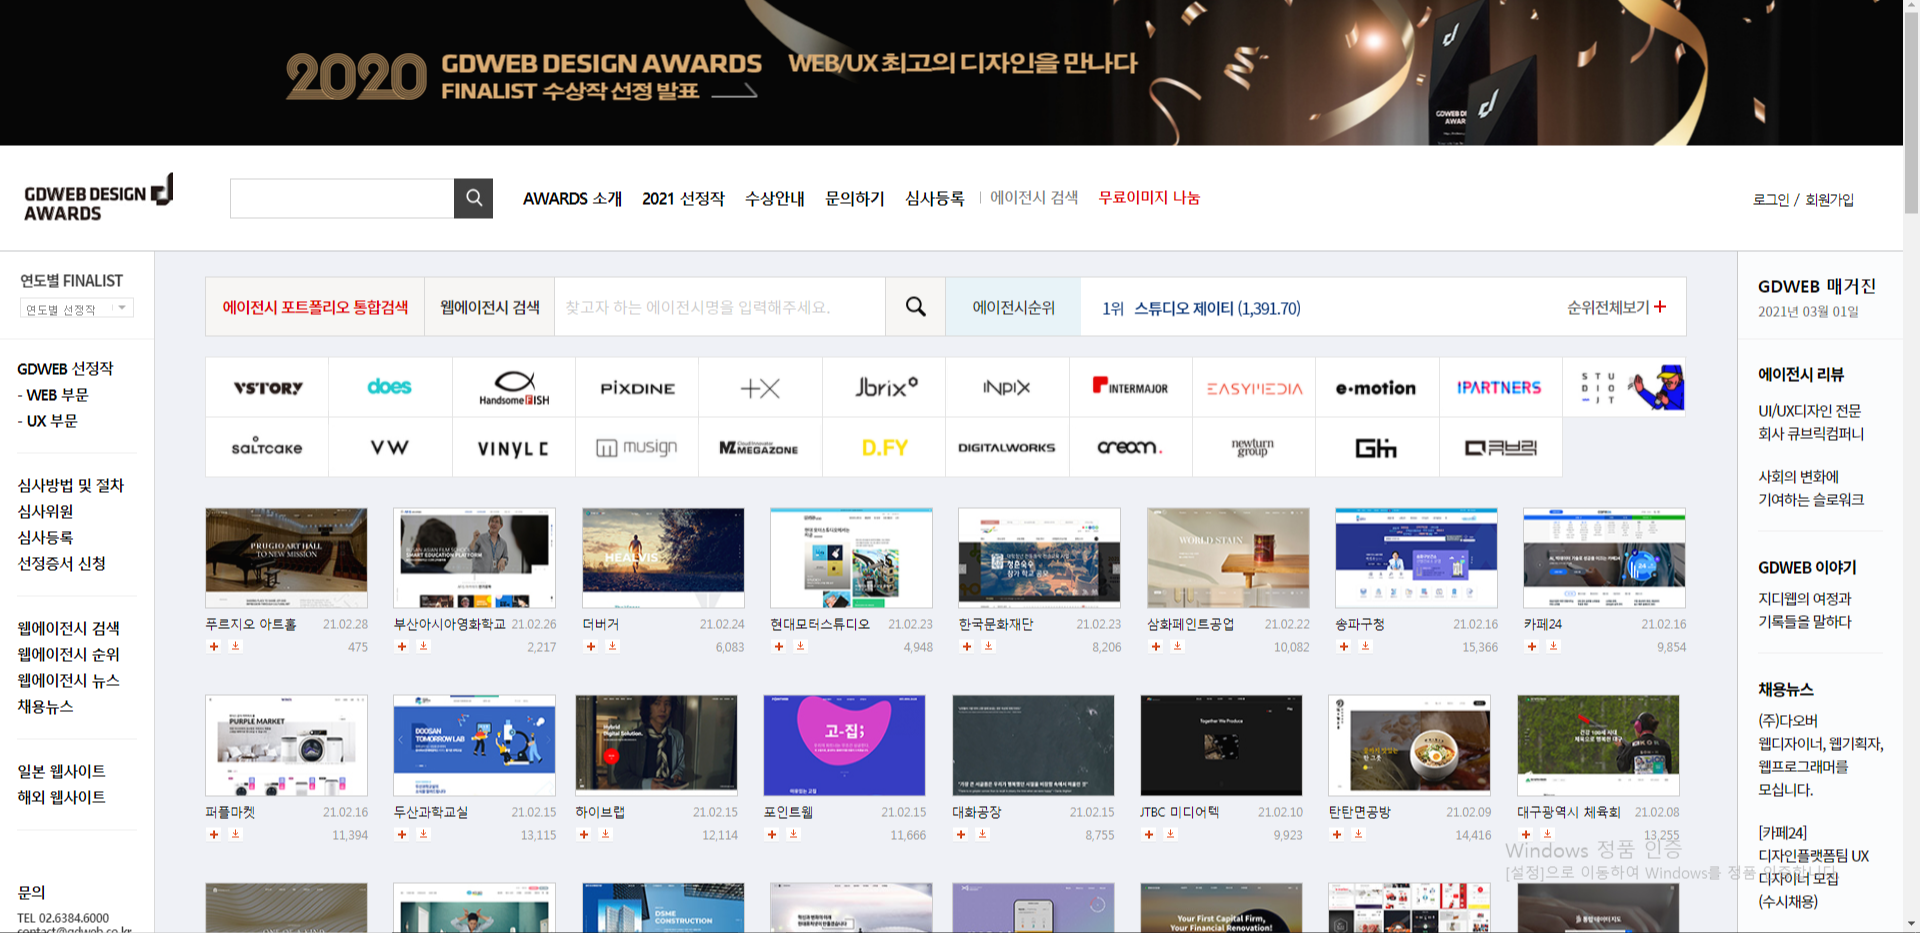Open the Megazone agency logo
The image size is (1920, 933).
point(760,447)
